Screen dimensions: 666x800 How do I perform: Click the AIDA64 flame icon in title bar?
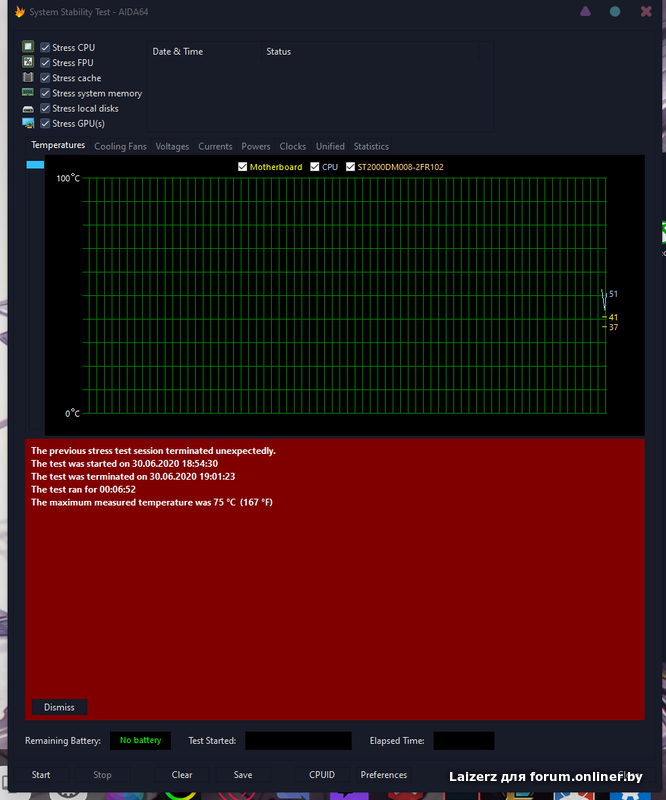pyautogui.click(x=19, y=12)
